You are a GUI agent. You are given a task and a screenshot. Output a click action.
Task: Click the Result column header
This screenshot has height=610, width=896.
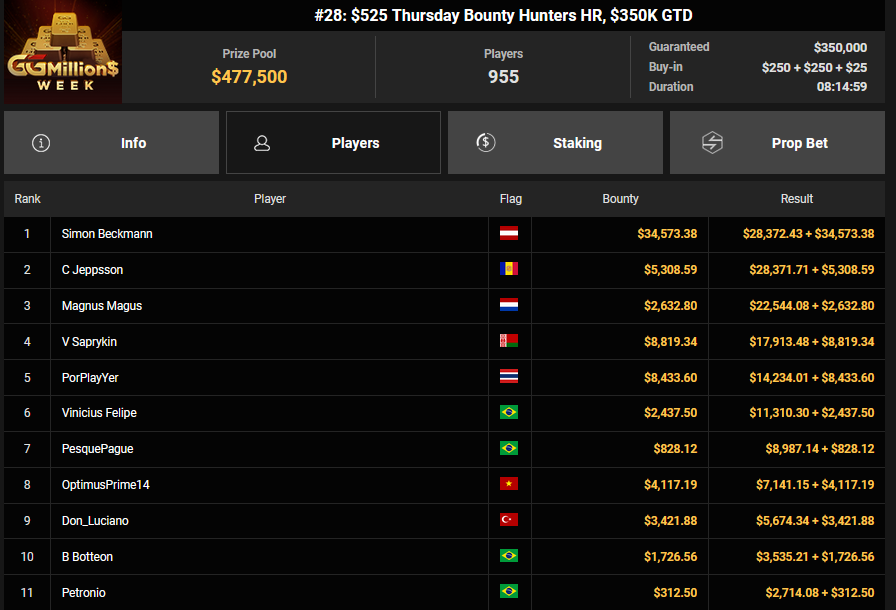(796, 199)
